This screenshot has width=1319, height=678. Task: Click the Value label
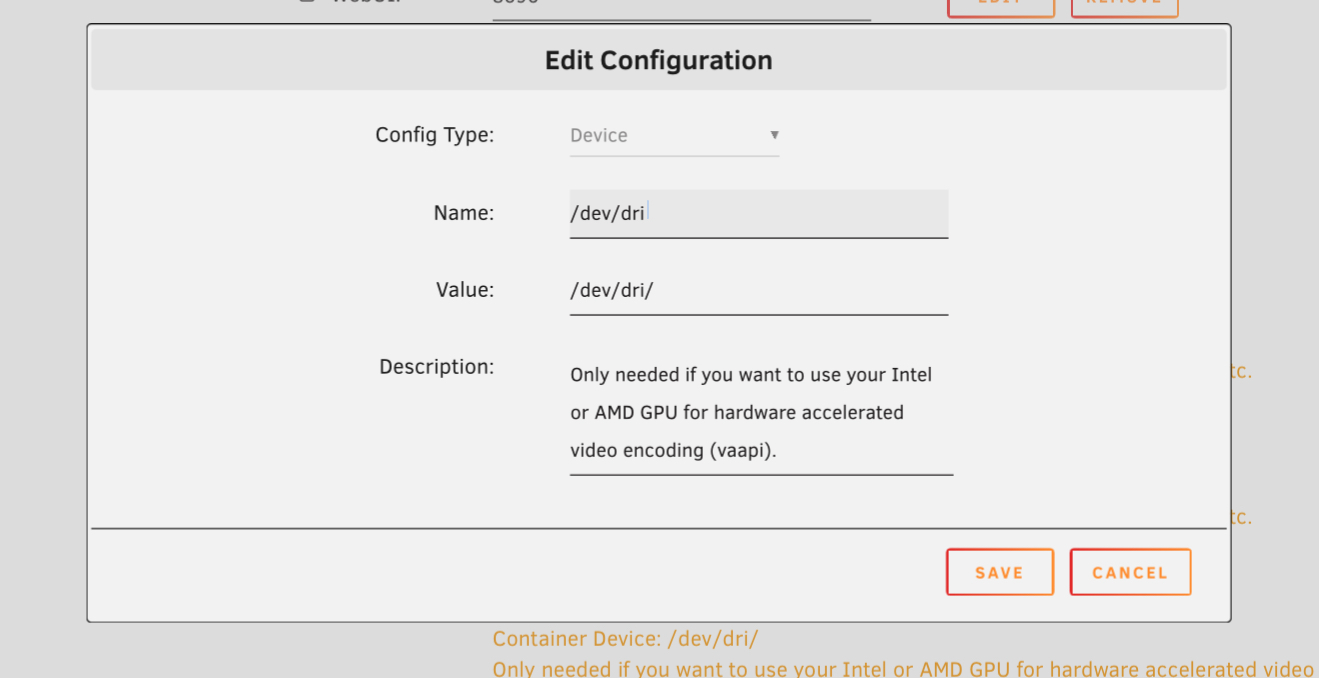(x=464, y=290)
